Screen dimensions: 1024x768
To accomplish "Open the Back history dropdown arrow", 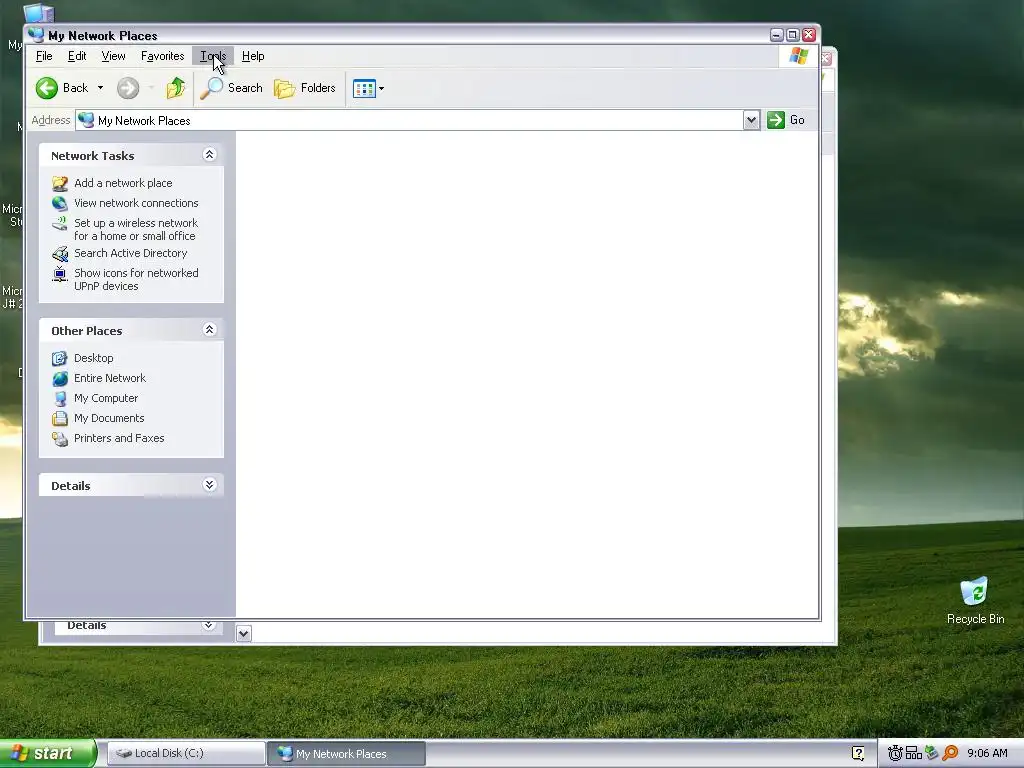I will point(100,88).
